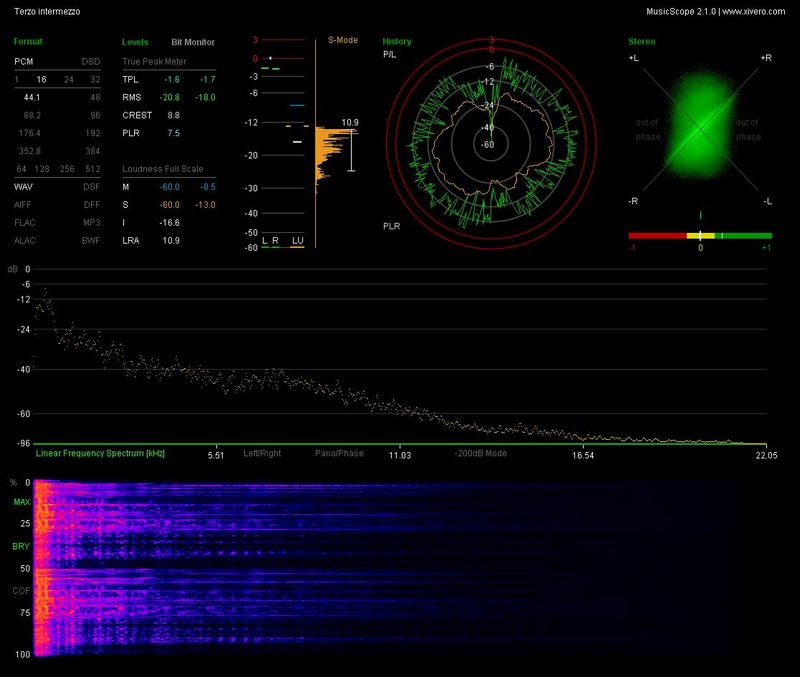800x677 pixels.
Task: Select the 48 sample rate
Action: (x=95, y=97)
